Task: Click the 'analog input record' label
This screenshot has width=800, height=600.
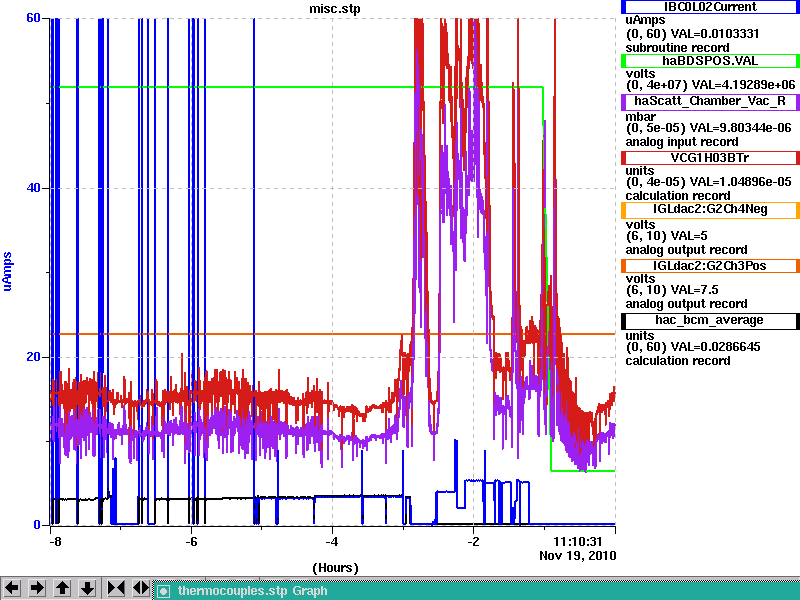Action: click(x=682, y=142)
